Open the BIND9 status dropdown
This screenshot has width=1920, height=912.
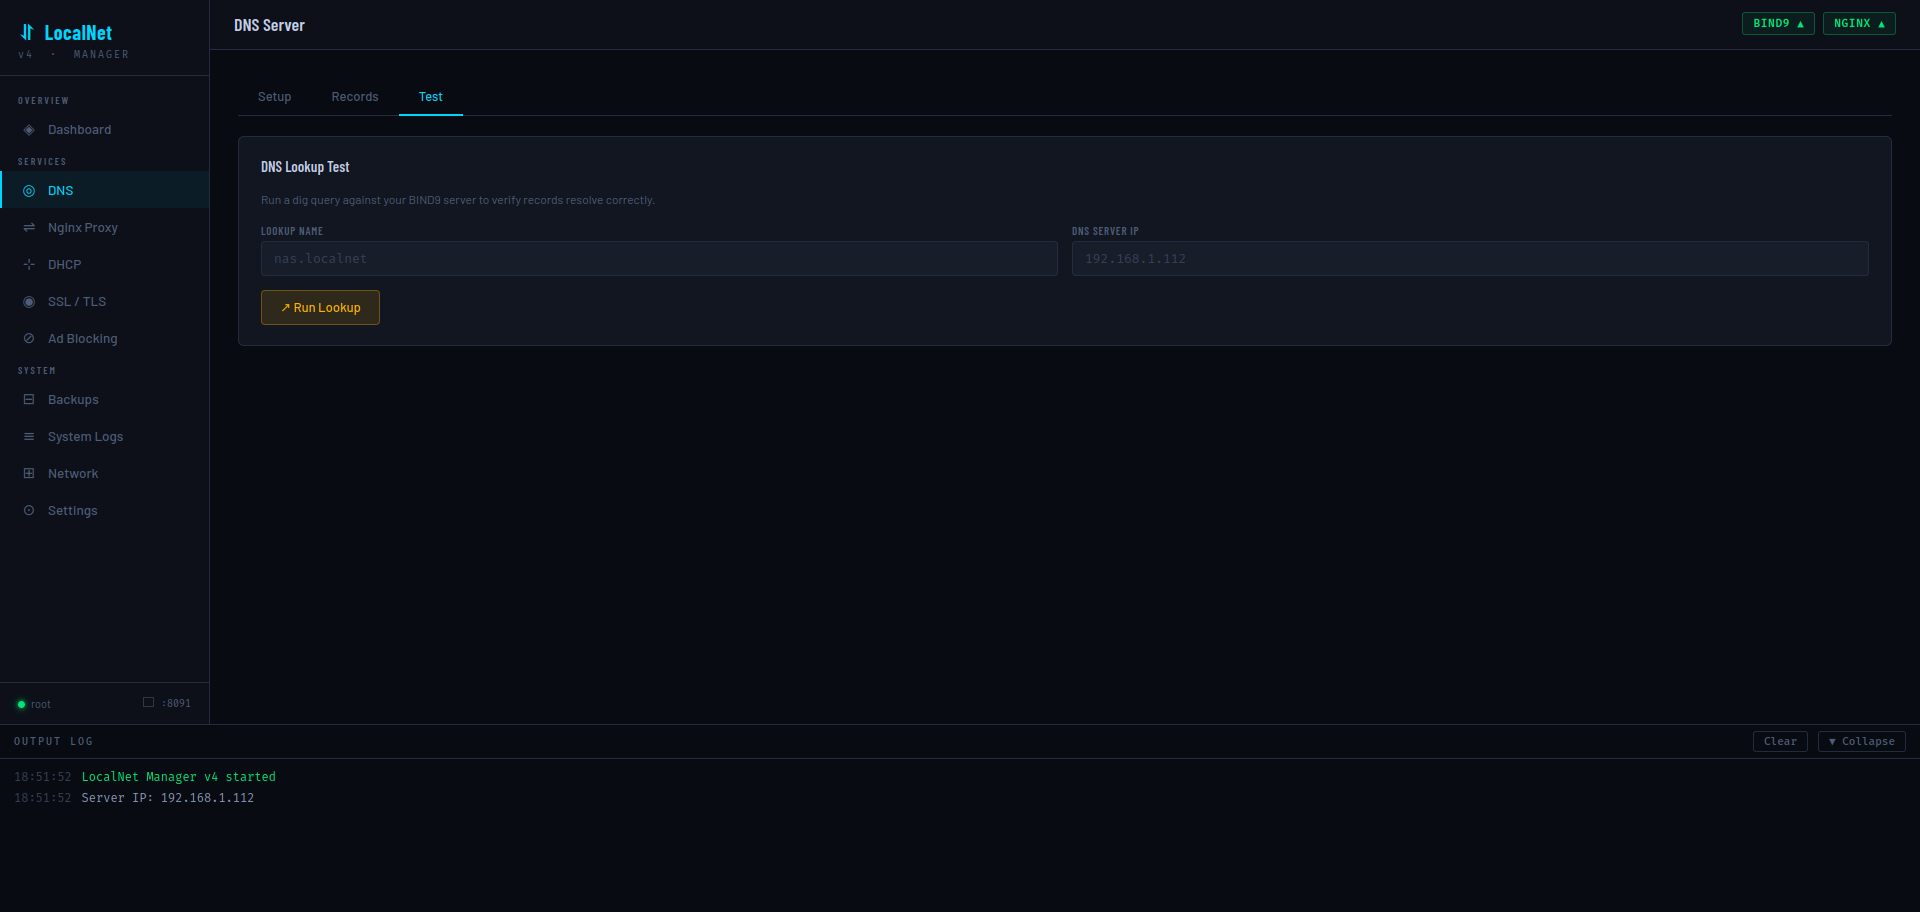coord(1778,24)
